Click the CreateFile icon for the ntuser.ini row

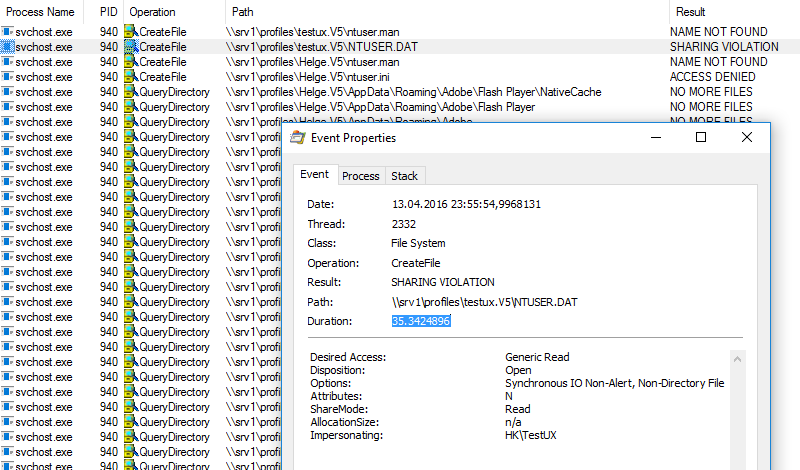pos(130,77)
